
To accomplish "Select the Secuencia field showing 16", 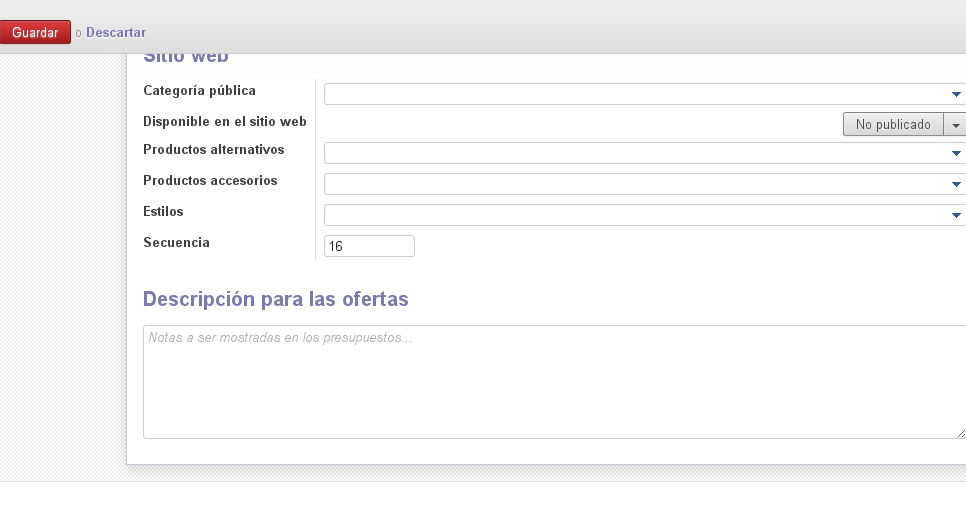I will (369, 246).
